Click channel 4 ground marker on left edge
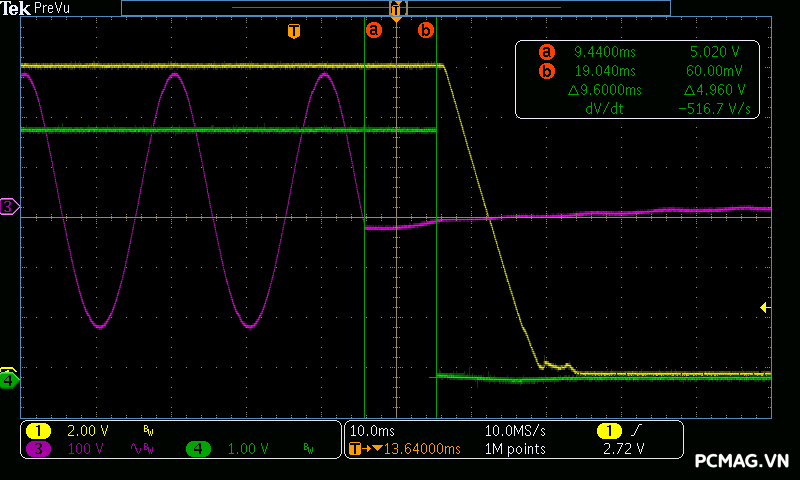Screen dimensions: 800x480 [9, 380]
